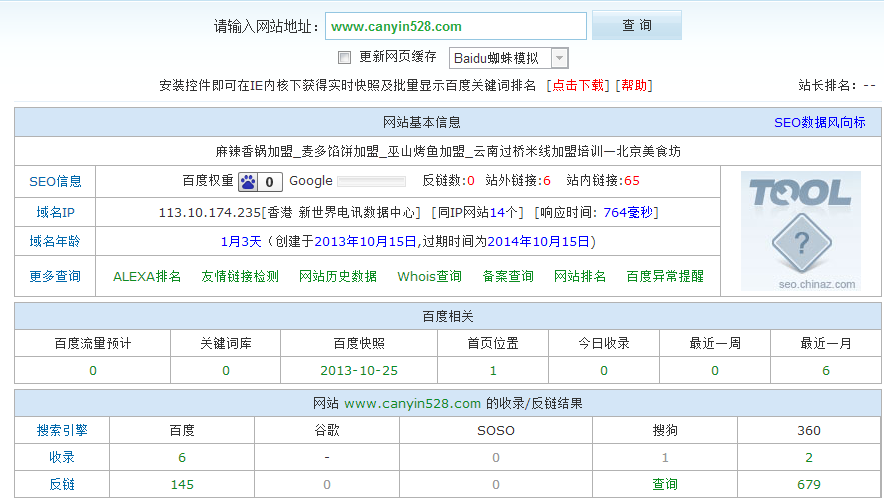Click the 站长排名 label
884x500 pixels.
point(826,86)
